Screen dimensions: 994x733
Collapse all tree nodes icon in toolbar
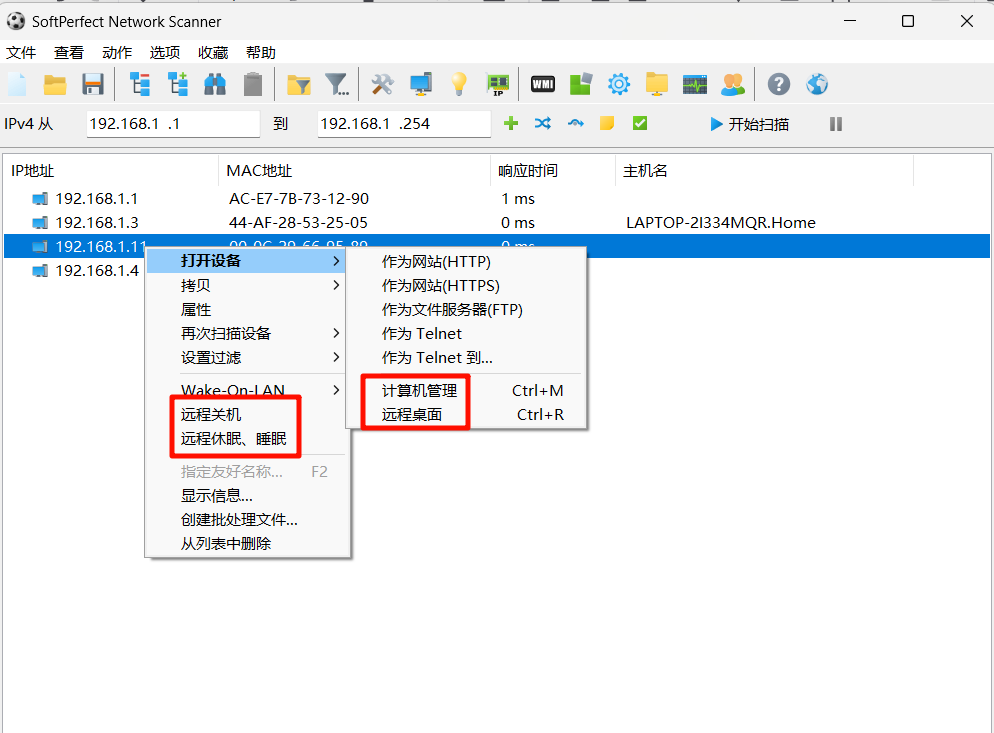139,84
